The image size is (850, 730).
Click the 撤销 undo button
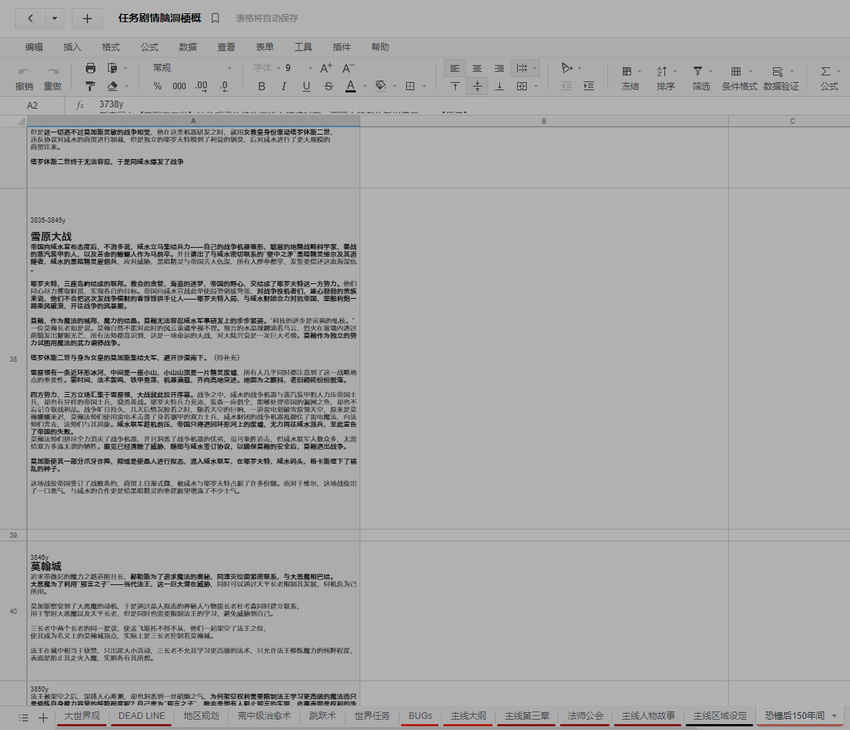tap(24, 78)
